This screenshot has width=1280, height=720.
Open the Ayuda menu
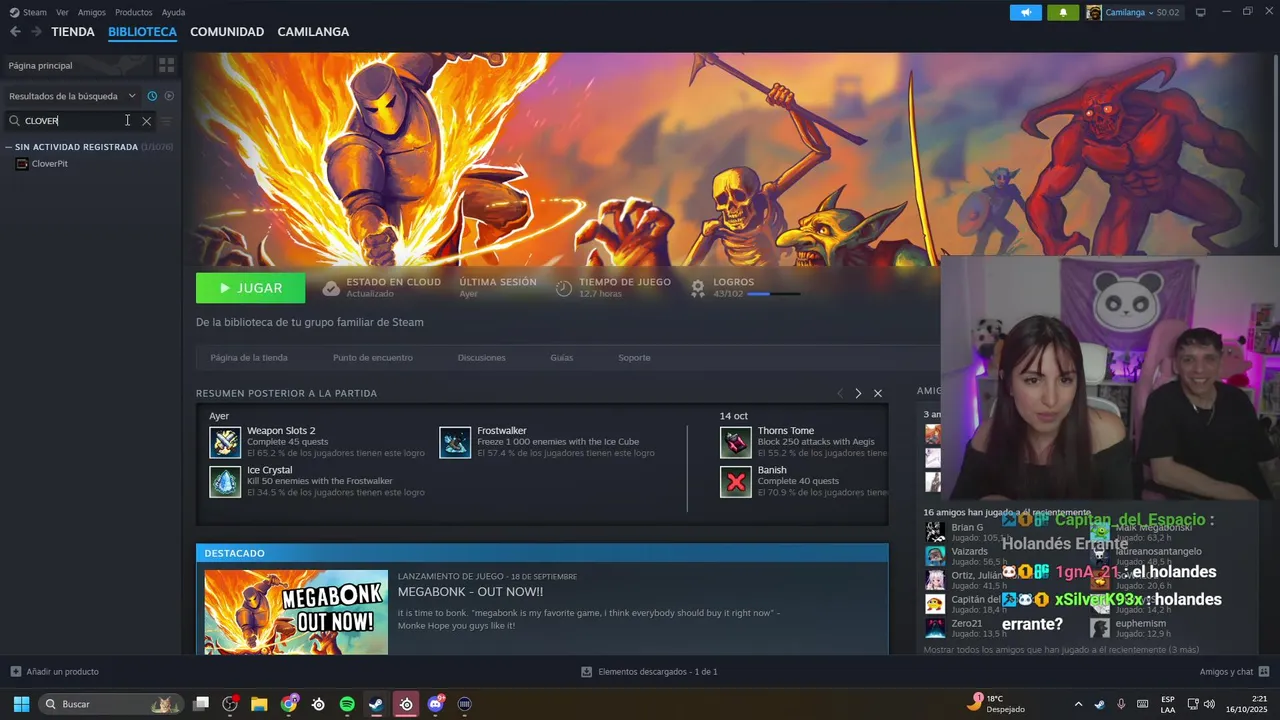(173, 12)
